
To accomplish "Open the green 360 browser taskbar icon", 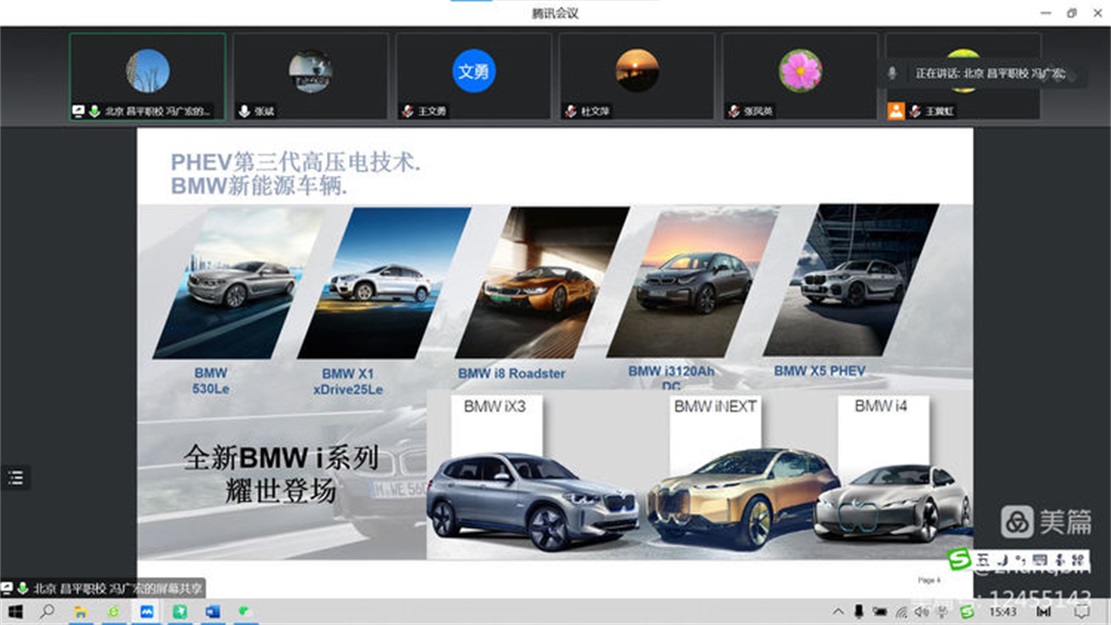I will (x=113, y=612).
